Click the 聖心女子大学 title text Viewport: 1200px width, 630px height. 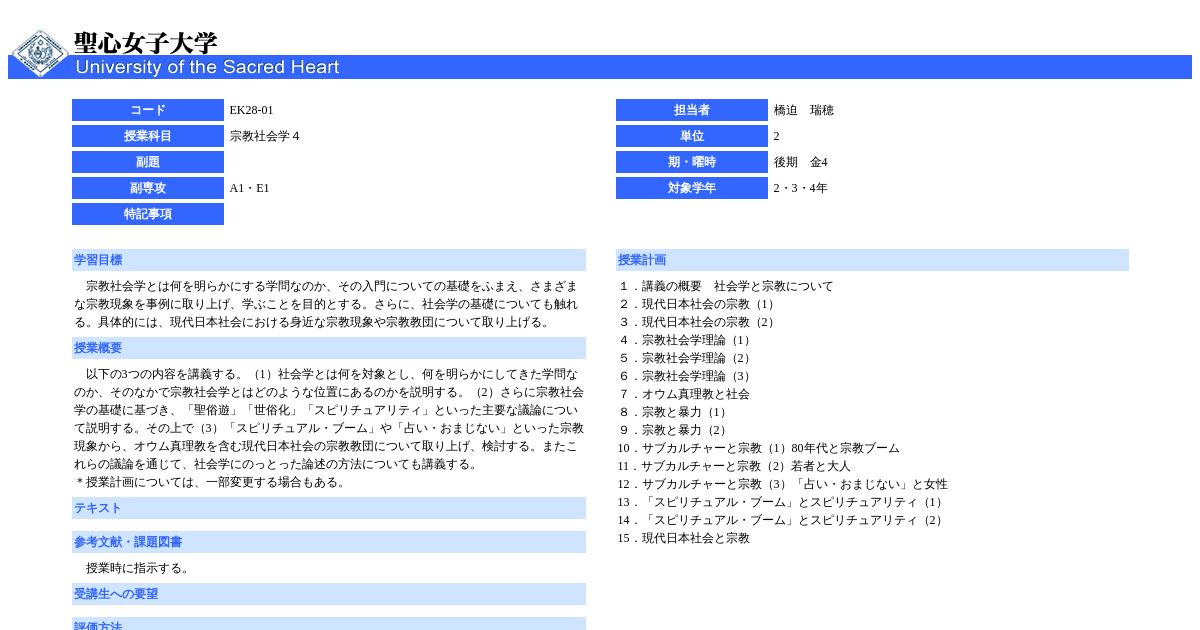[145, 43]
